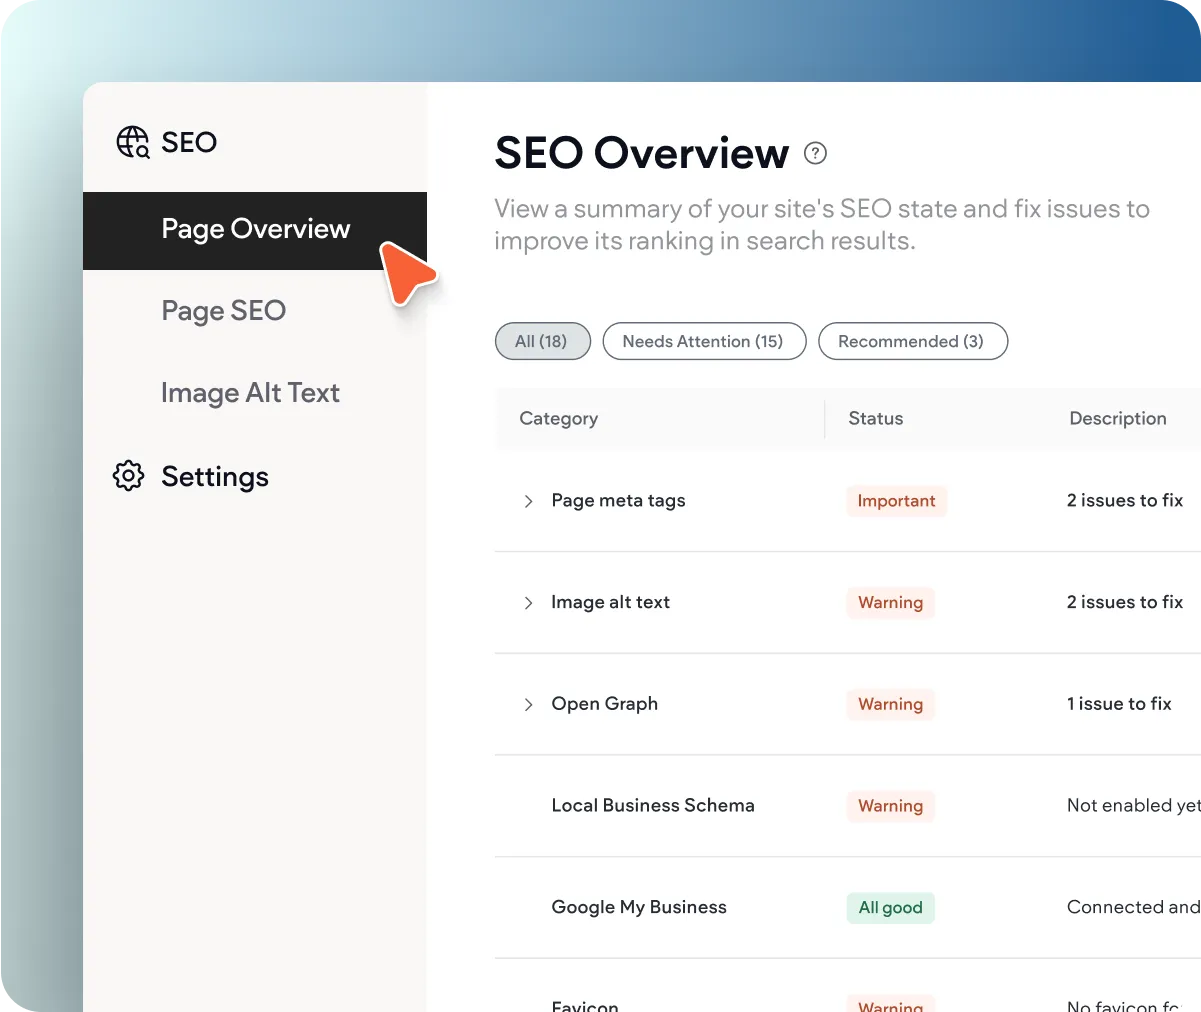The width and height of the screenshot is (1201, 1012).
Task: Click the Status column header
Action: [875, 419]
